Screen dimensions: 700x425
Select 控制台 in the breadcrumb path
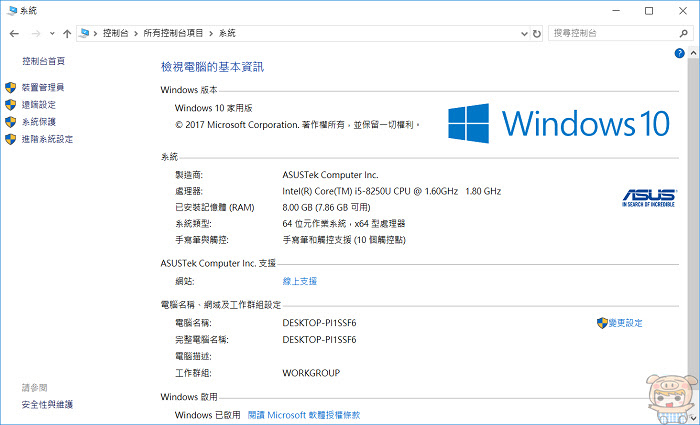click(x=116, y=33)
